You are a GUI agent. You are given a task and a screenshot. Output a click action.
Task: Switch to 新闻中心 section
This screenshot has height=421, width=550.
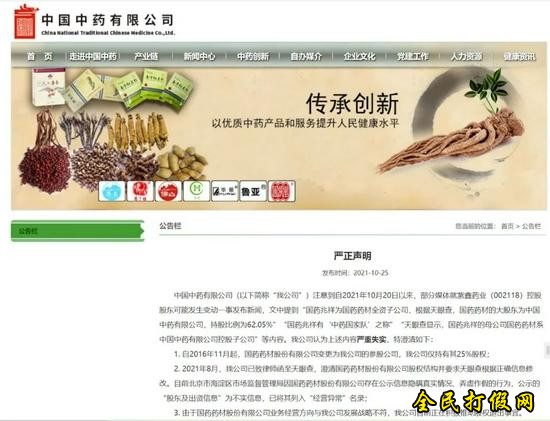pyautogui.click(x=200, y=56)
